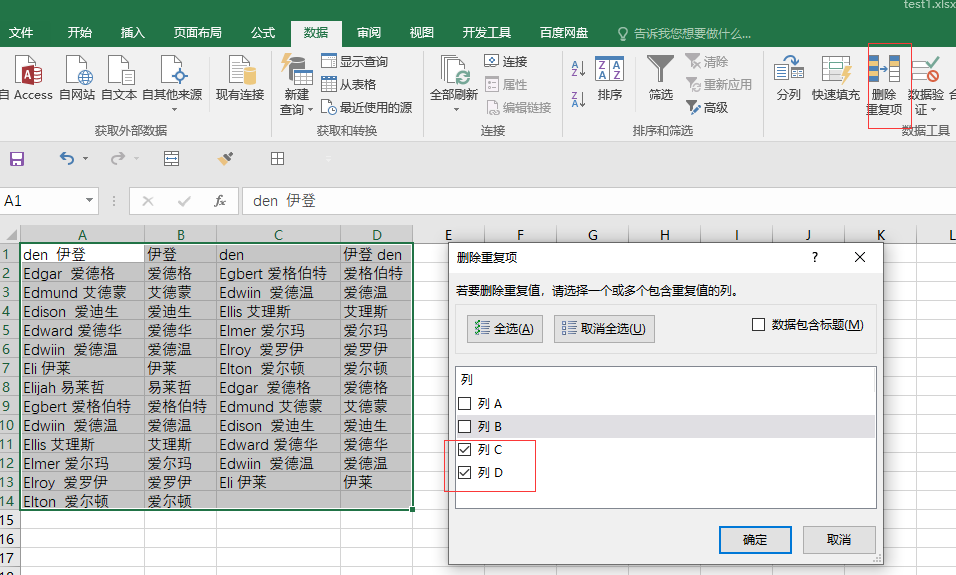
Task: Switch to the 审阅 tab
Action: click(x=369, y=33)
